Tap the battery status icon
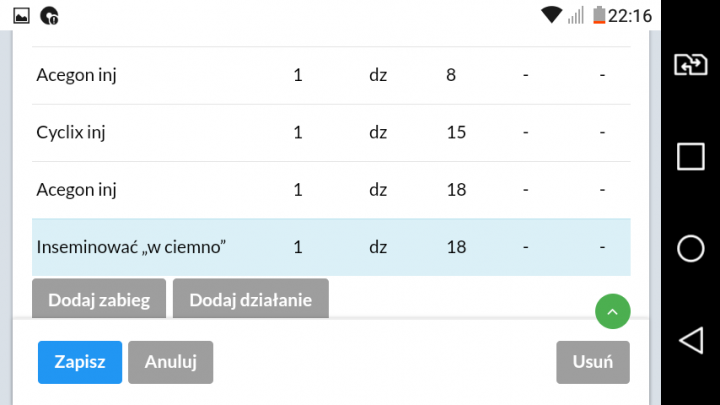Viewport: 720px width, 405px height. coord(599,15)
